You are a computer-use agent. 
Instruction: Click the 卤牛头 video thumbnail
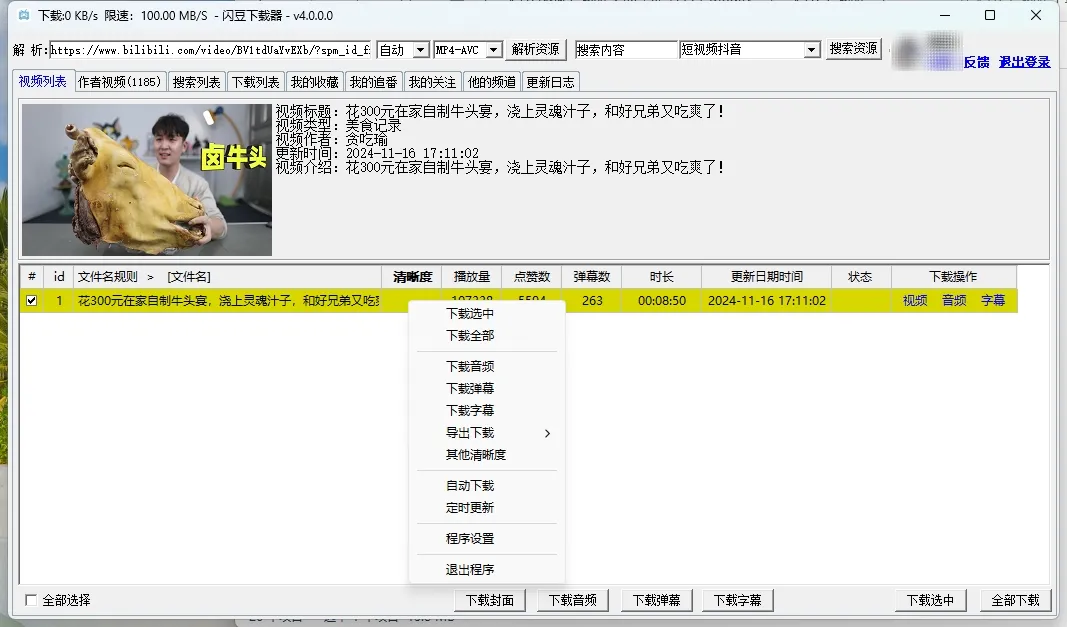pos(147,179)
